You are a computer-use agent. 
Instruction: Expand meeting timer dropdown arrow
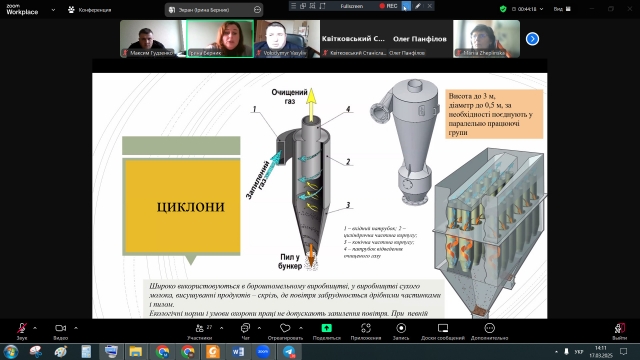542,9
